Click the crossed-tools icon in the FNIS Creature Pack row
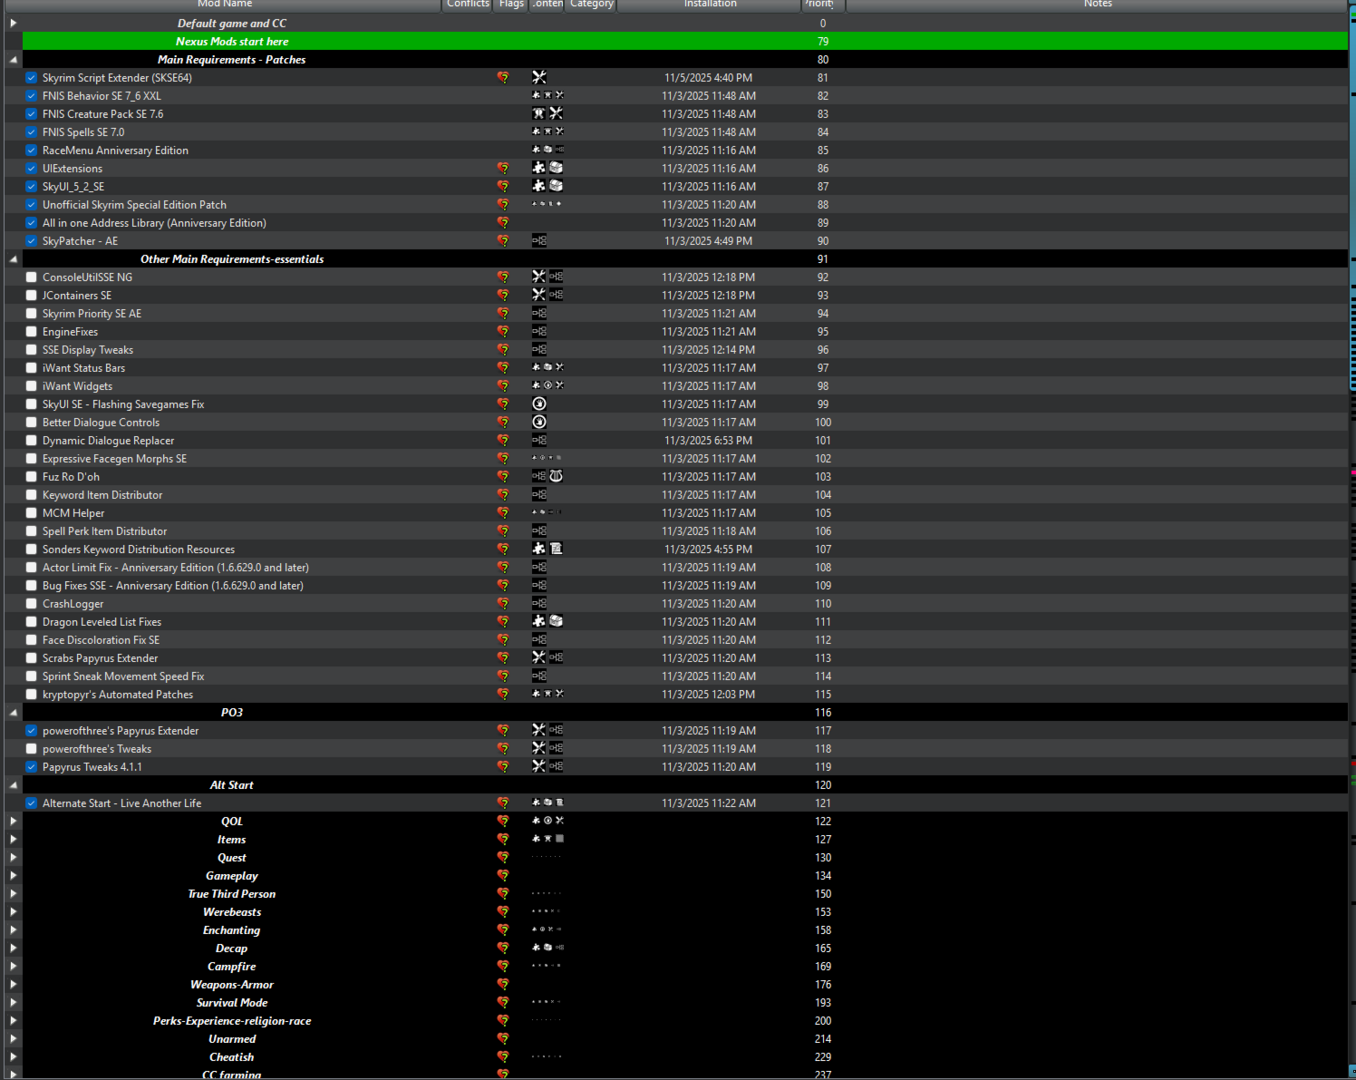Image resolution: width=1356 pixels, height=1080 pixels. pyautogui.click(x=556, y=114)
